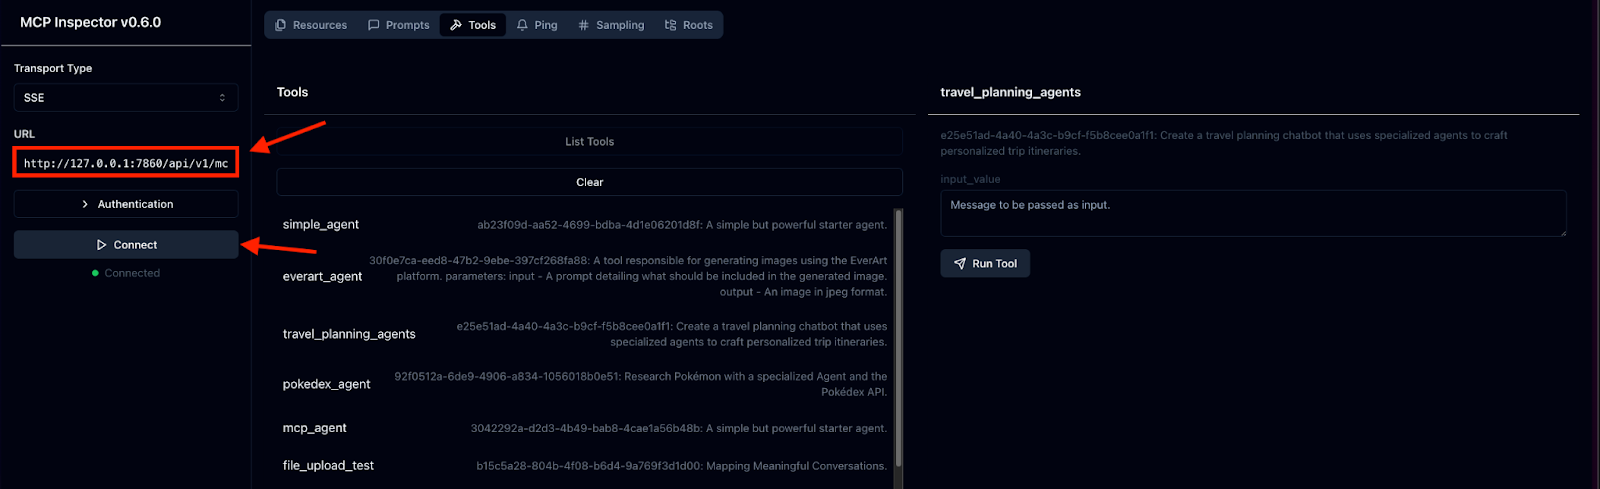Click the Ping bell icon
Image resolution: width=1600 pixels, height=489 pixels.
(x=522, y=25)
